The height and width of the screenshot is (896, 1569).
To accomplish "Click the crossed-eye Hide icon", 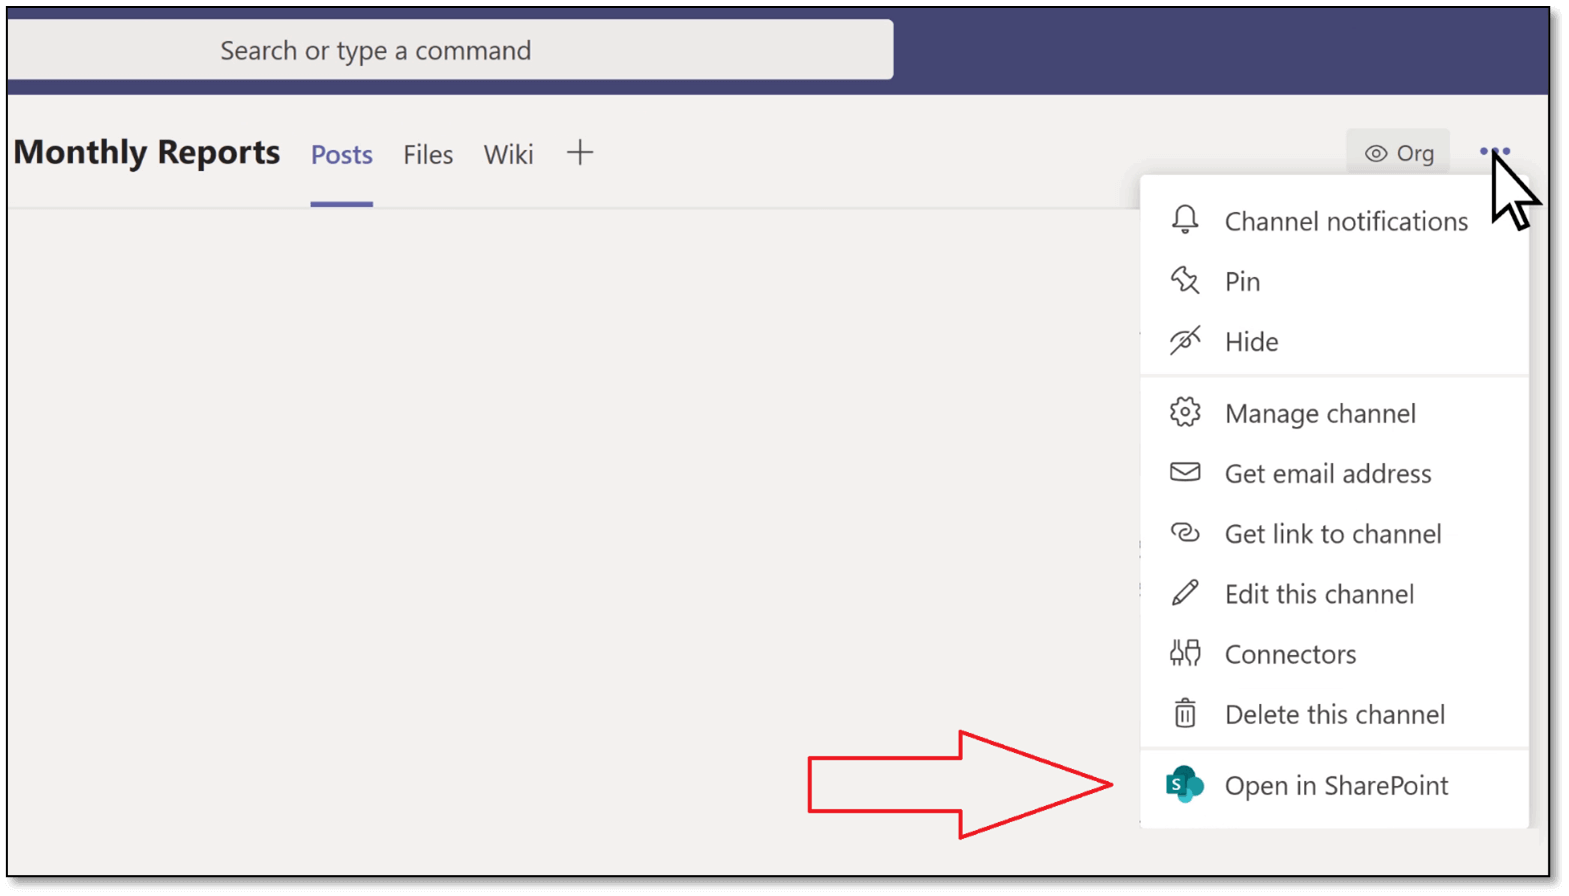I will pos(1185,340).
